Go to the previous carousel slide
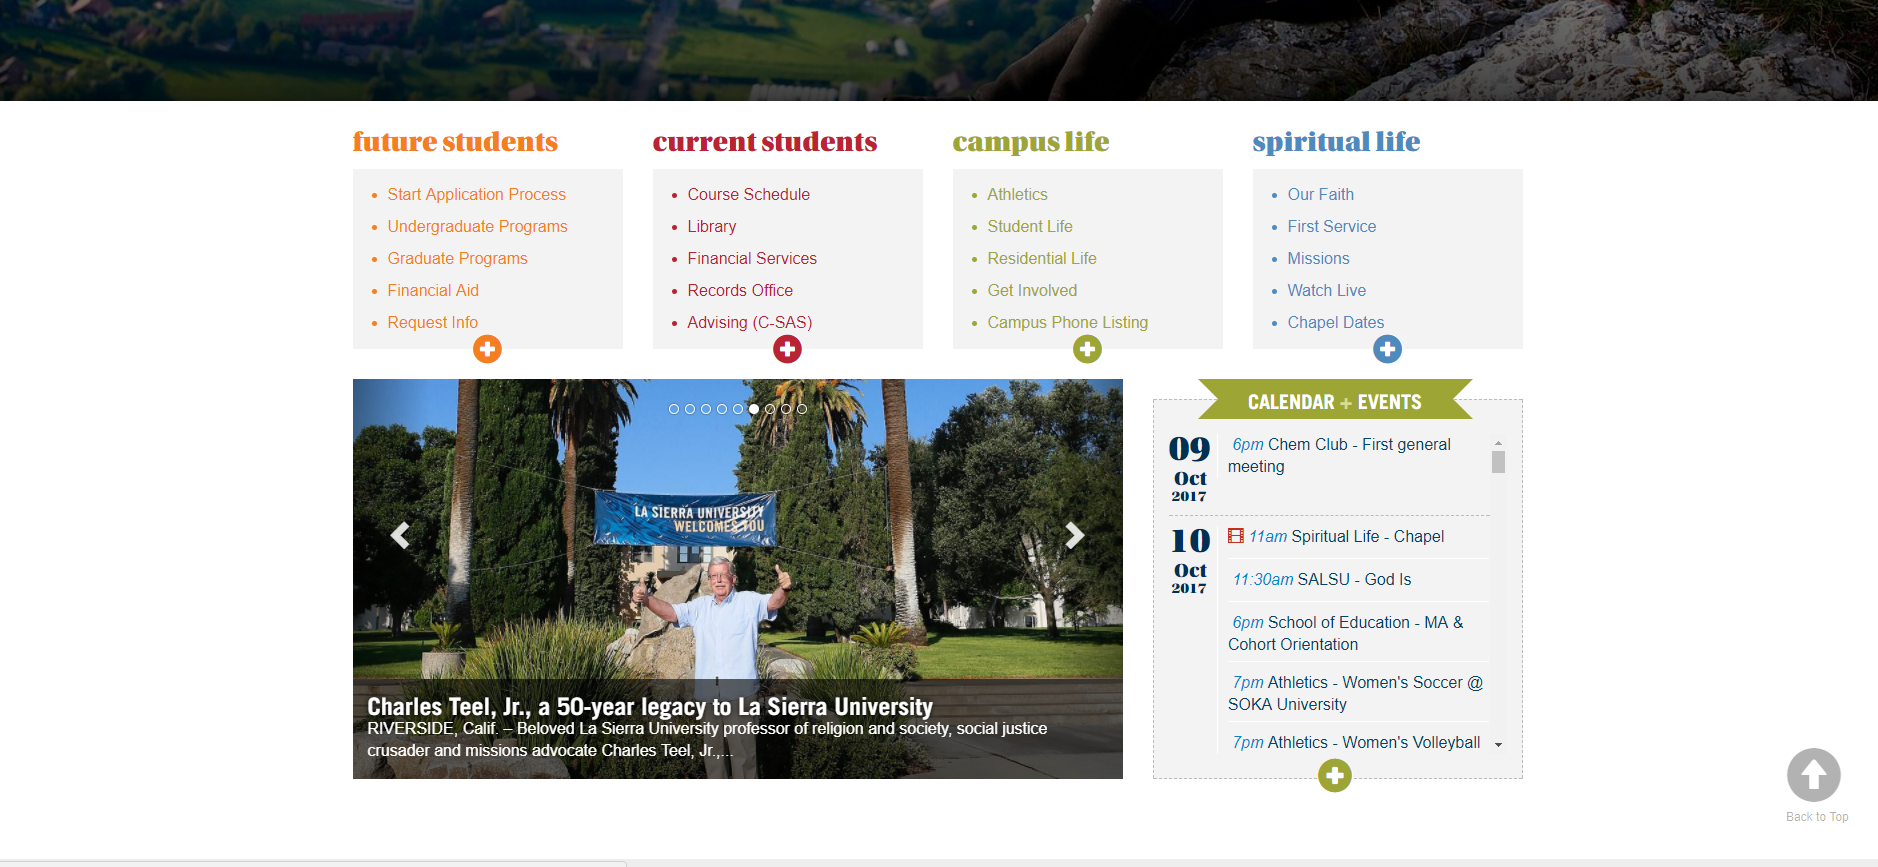Viewport: 1878px width, 867px height. 400,536
